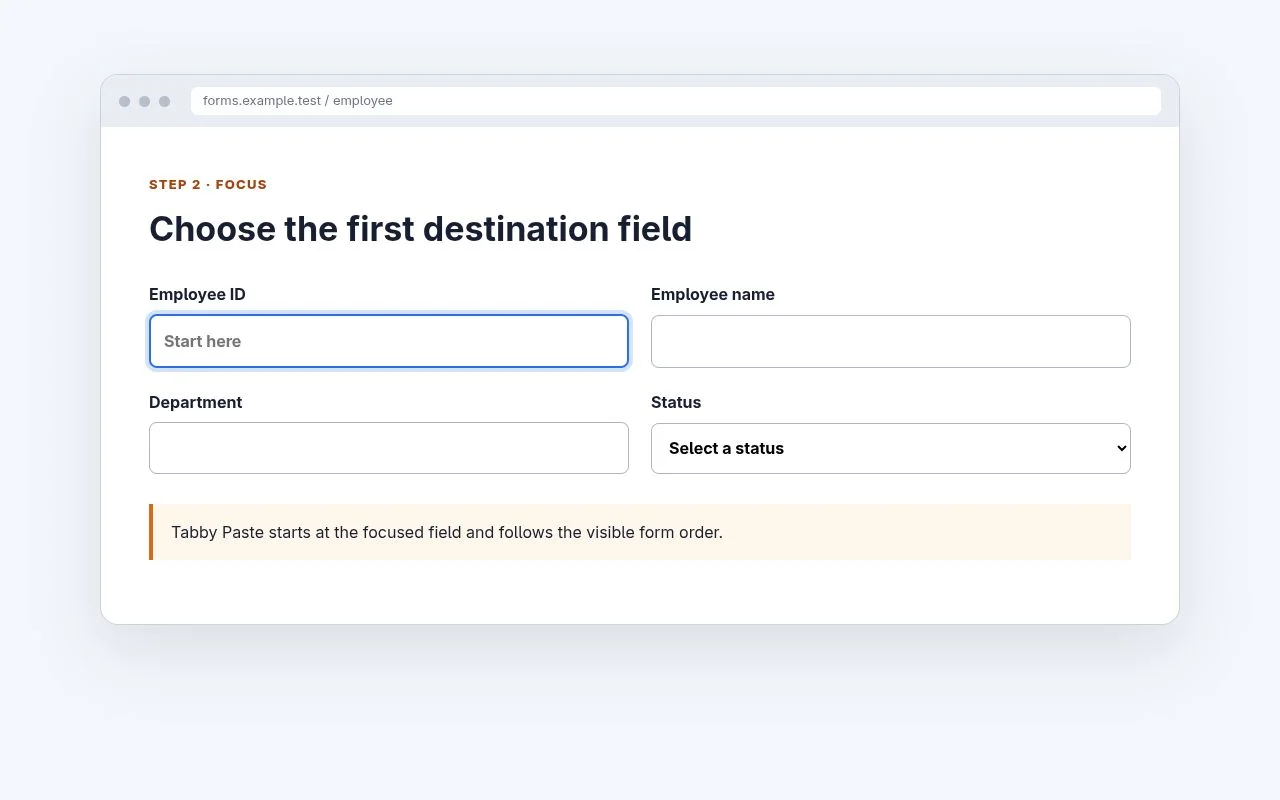Click the Tabby Paste hint message
The image size is (1280, 800).
tap(640, 532)
